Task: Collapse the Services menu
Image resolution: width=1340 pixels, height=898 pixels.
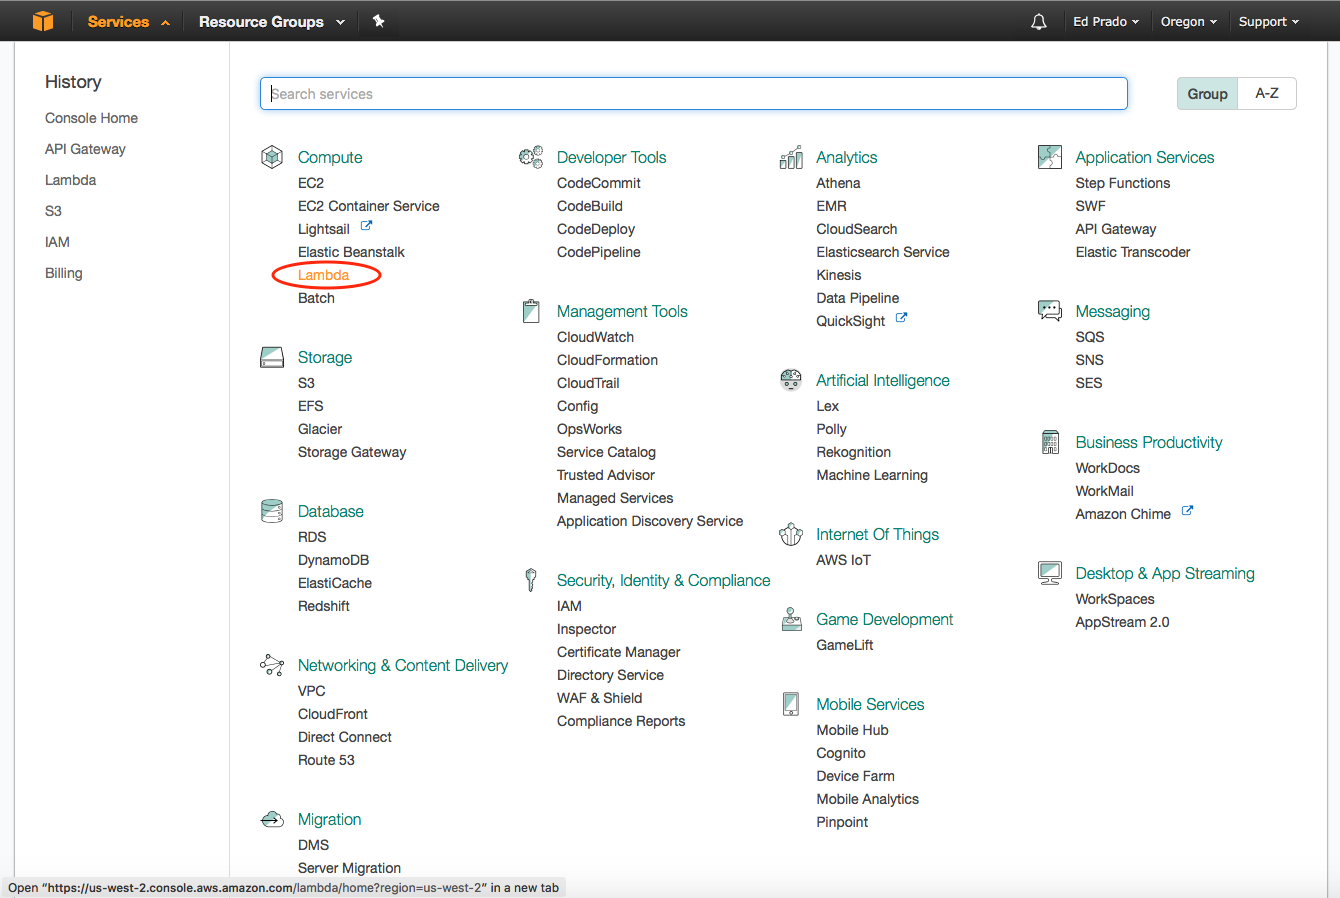Action: [127, 22]
